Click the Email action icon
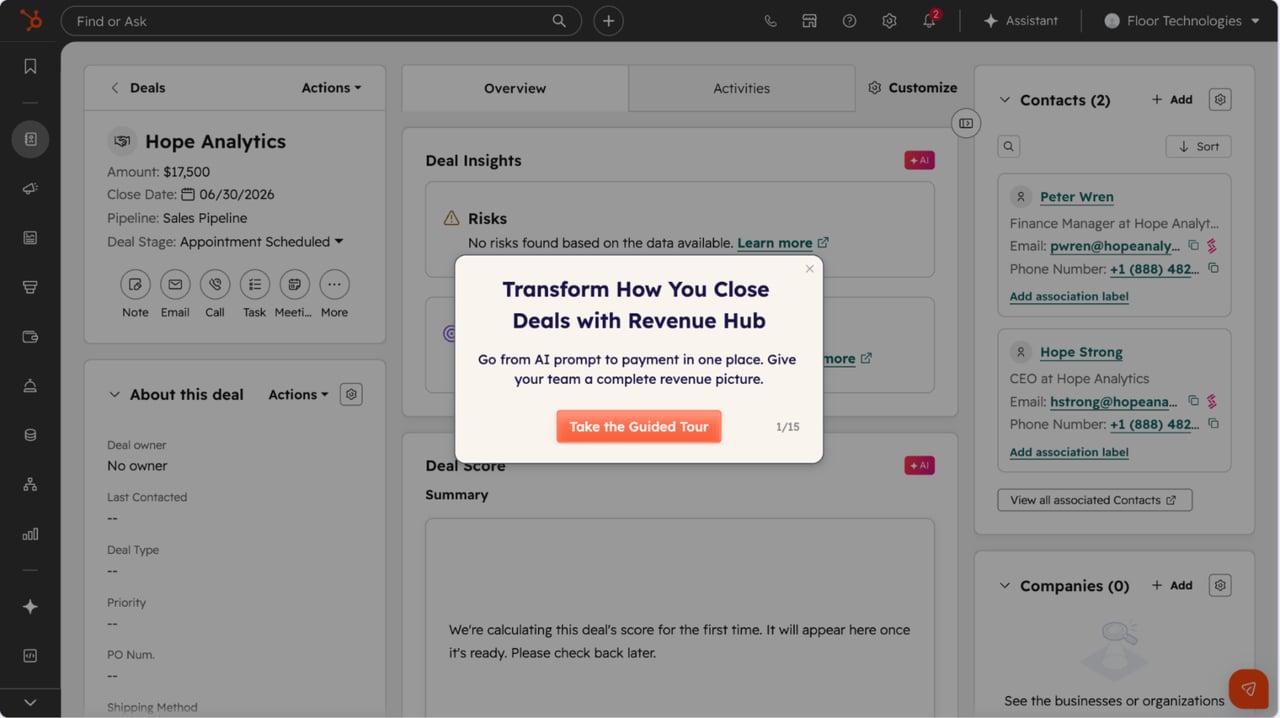The width and height of the screenshot is (1280, 718). click(175, 285)
